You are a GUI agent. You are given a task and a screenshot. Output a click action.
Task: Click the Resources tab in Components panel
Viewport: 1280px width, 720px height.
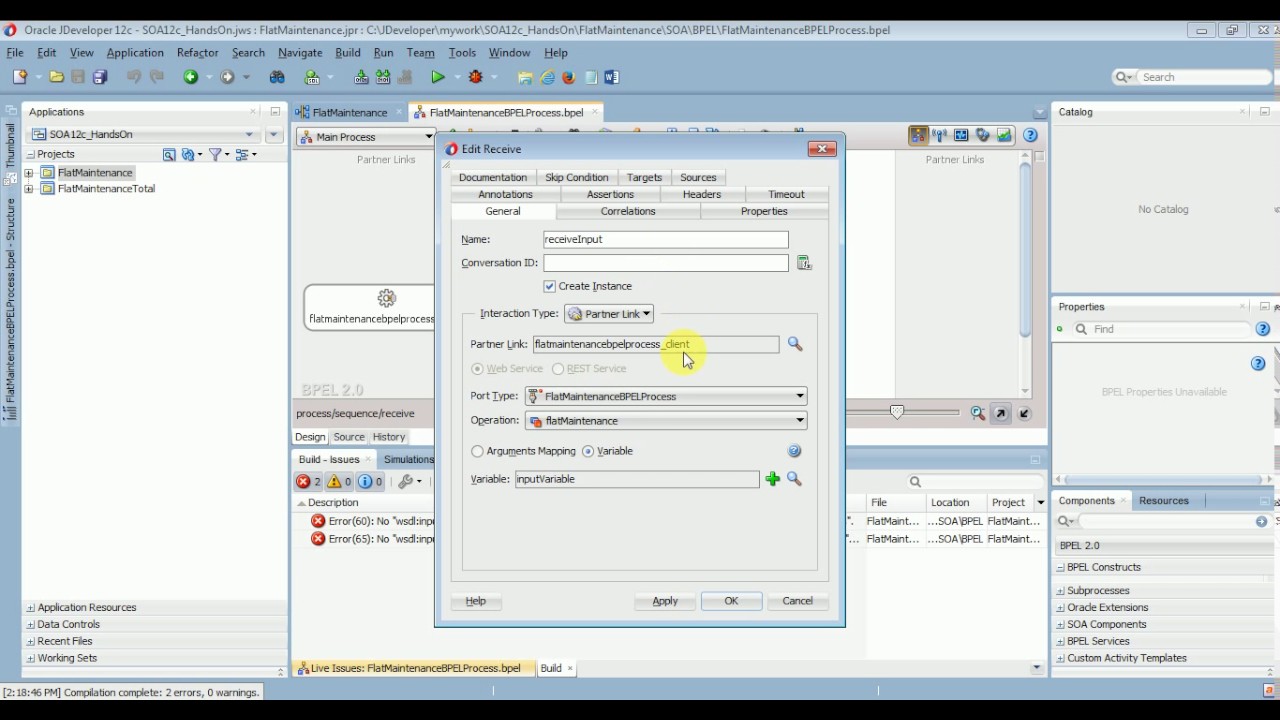tap(1164, 501)
